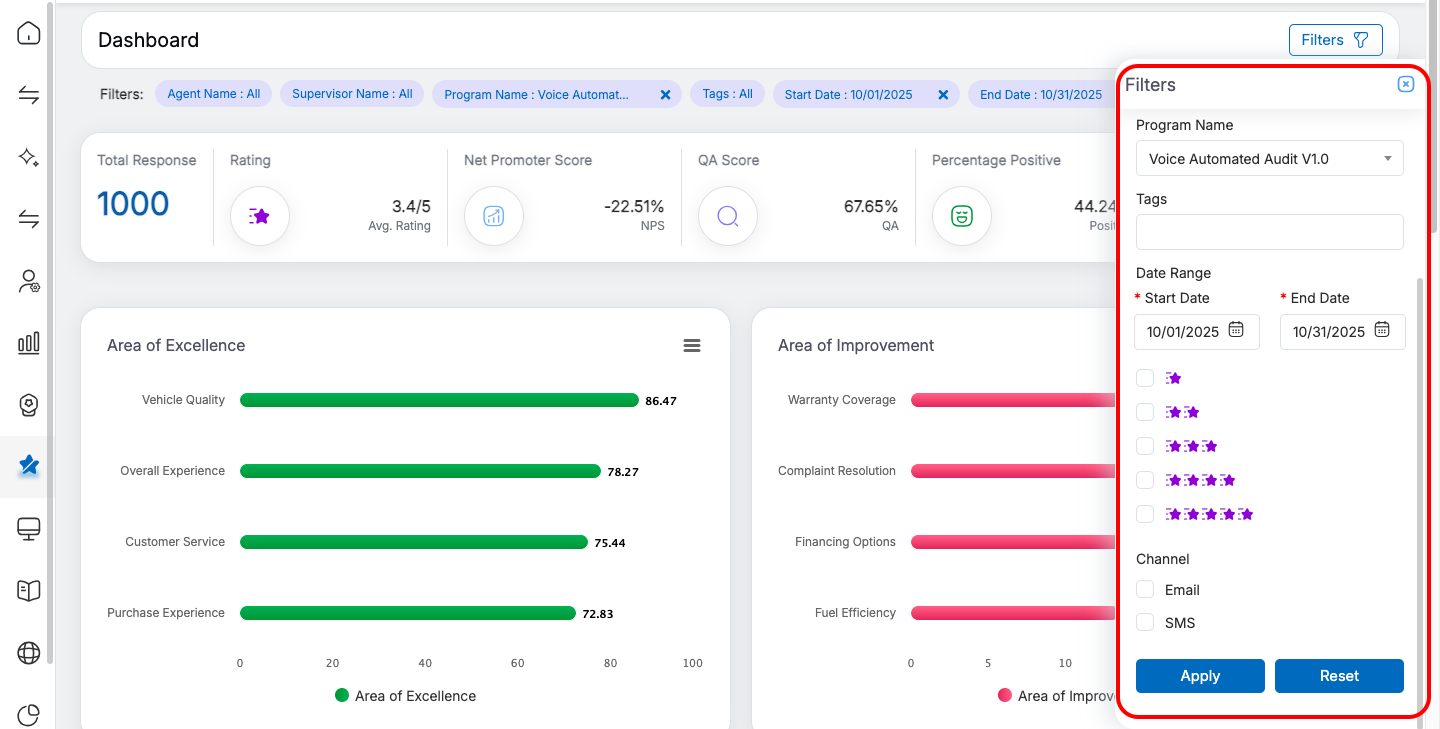
Task: Enable the Email channel checkbox
Action: [x=1145, y=590]
